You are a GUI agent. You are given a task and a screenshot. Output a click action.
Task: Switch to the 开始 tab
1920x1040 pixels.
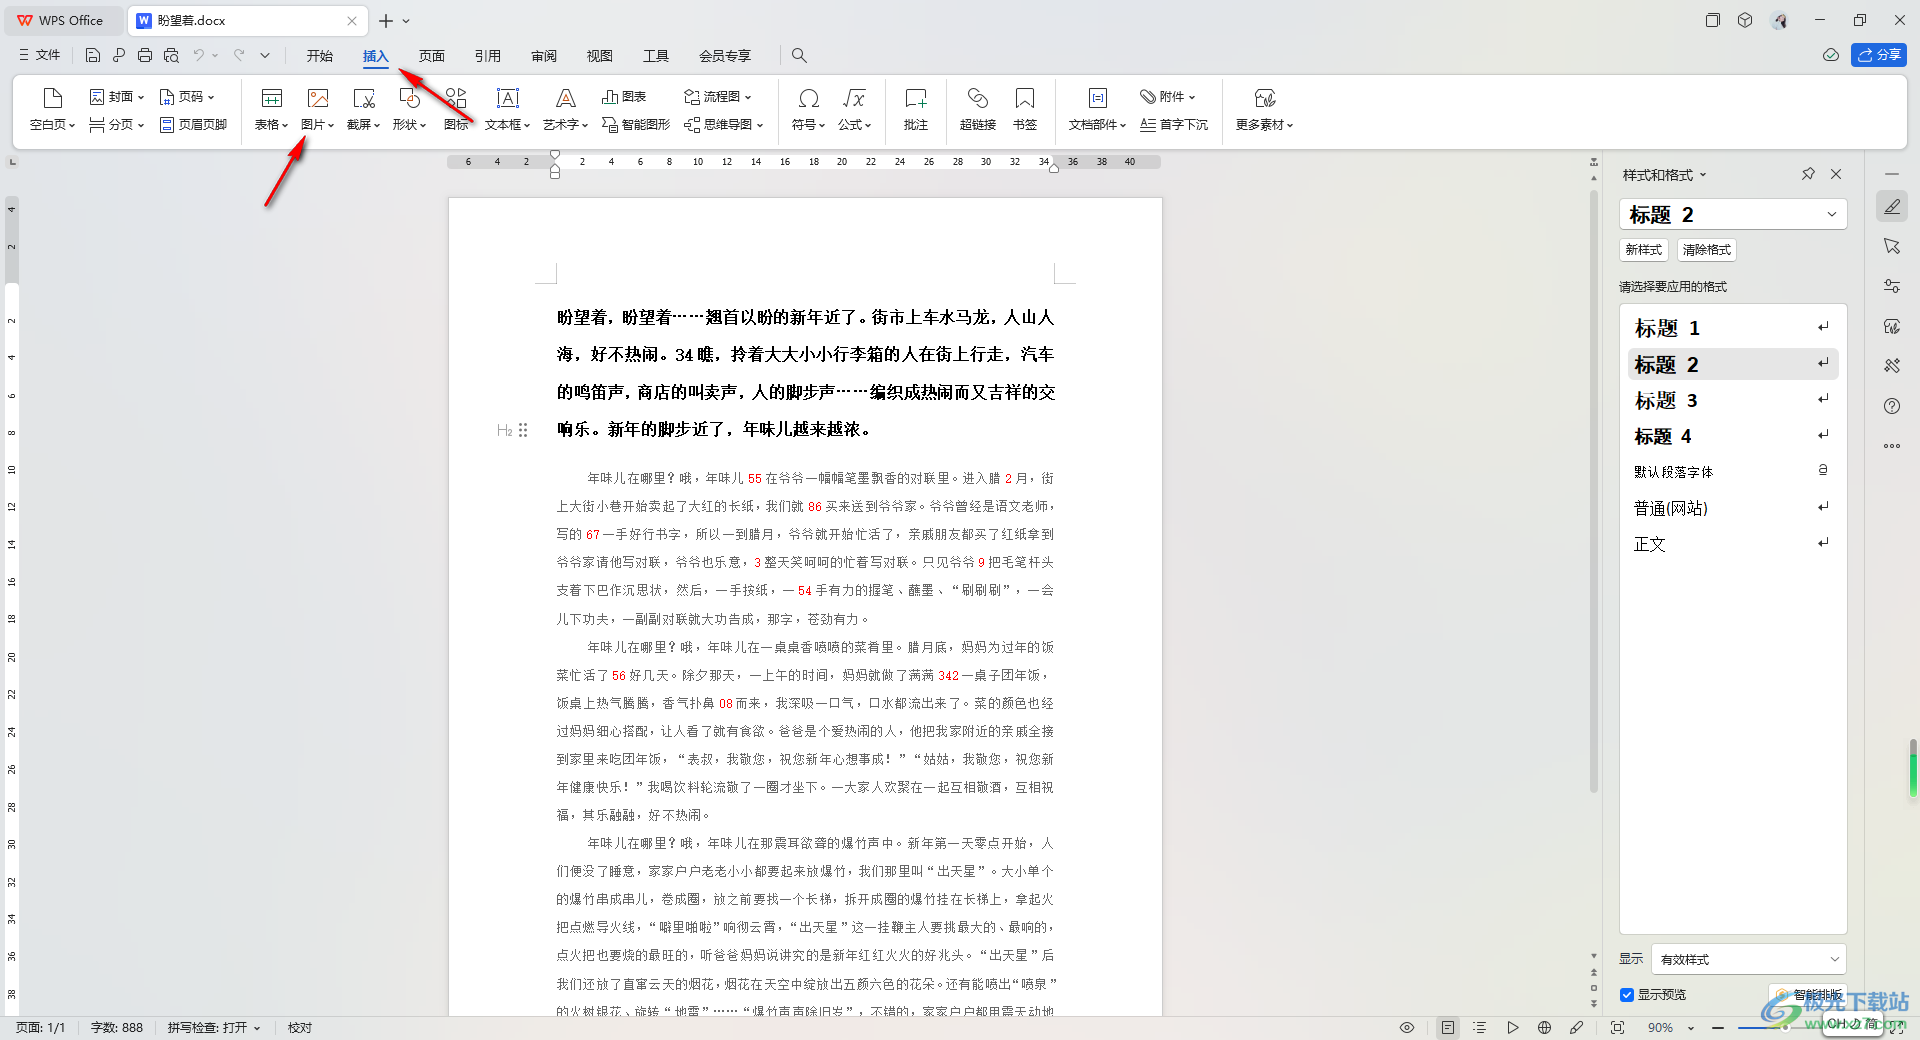[320, 56]
